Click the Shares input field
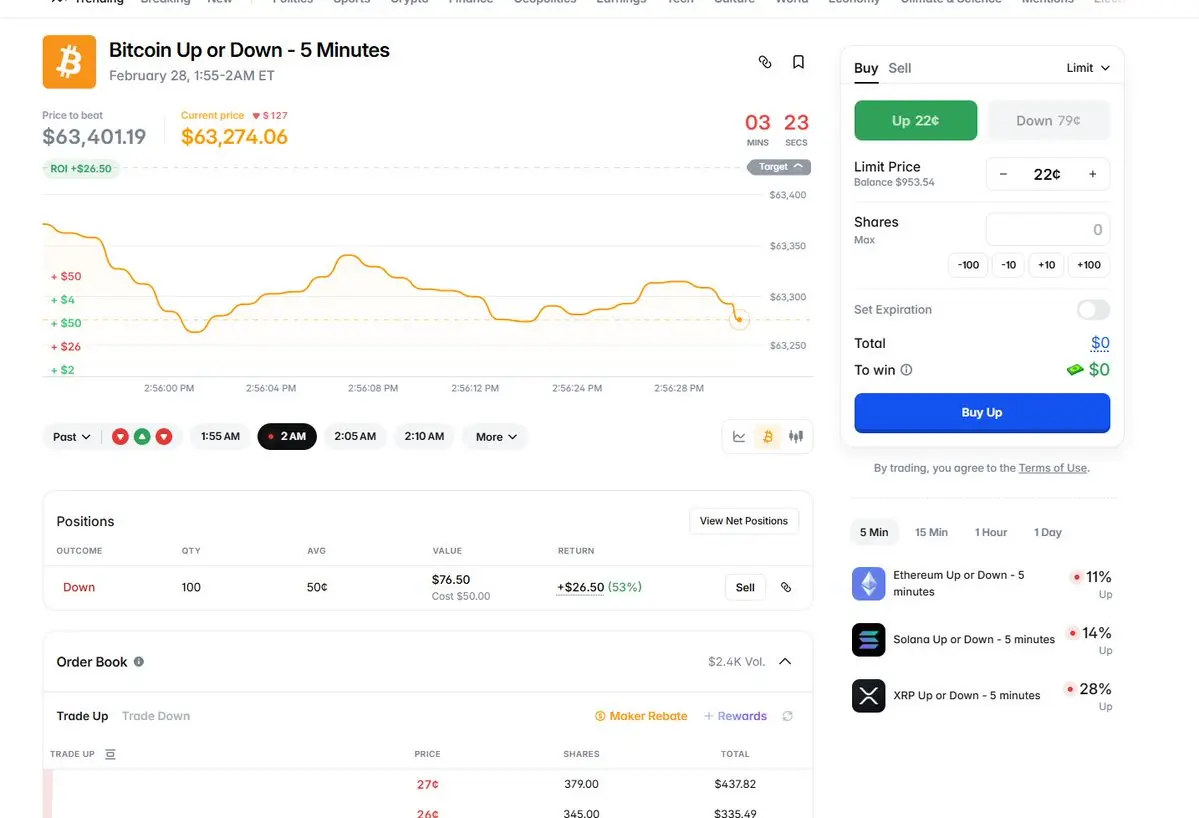Viewport: 1199px width, 818px height. pyautogui.click(x=1047, y=230)
